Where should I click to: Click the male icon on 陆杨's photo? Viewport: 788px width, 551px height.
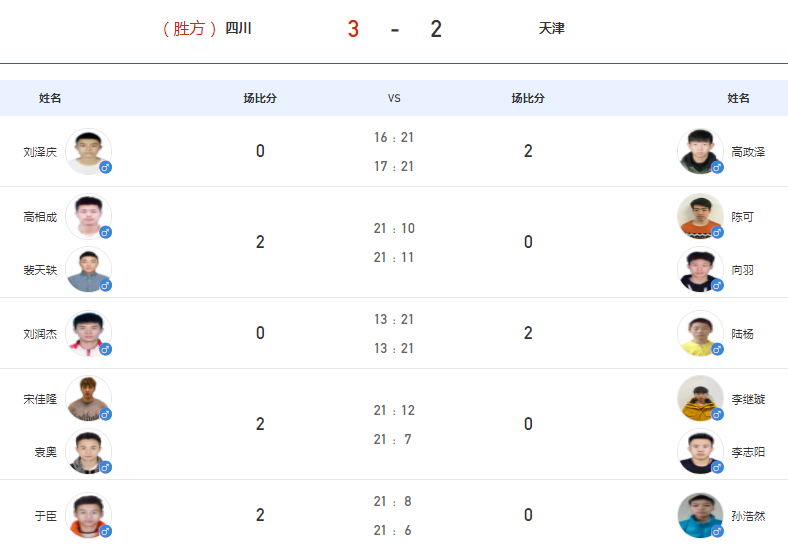[x=717, y=349]
